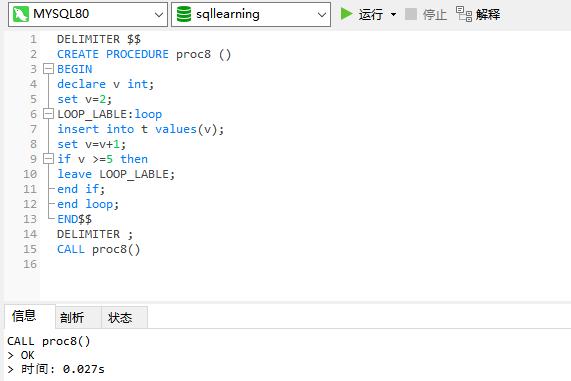The height and width of the screenshot is (381, 571).
Task: Click the 'declare v int;' line
Action: click(106, 84)
